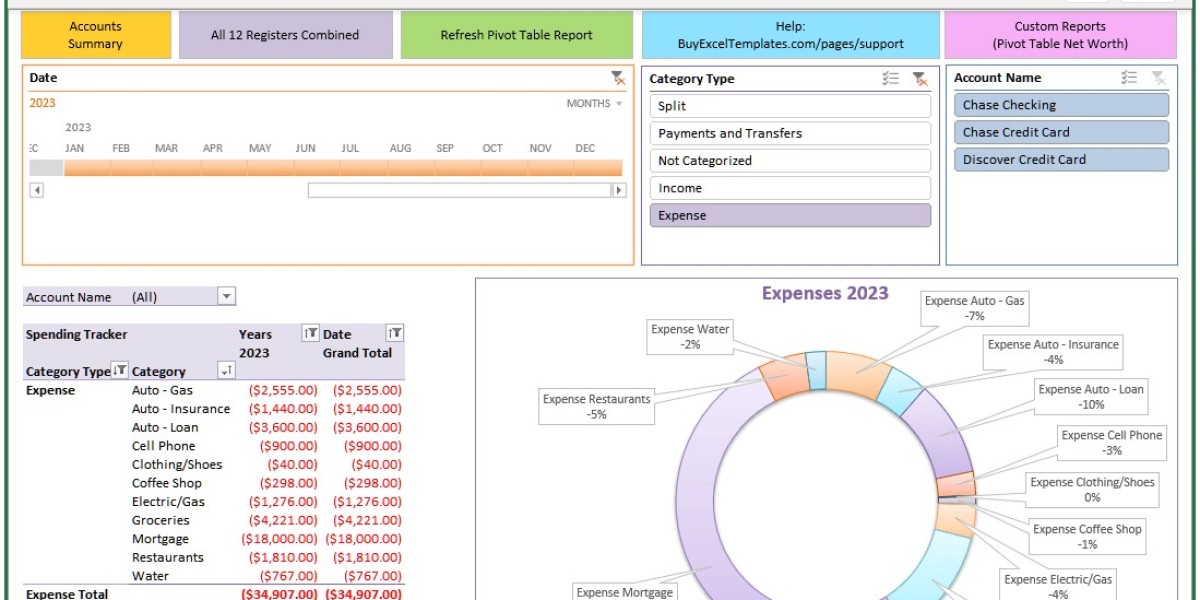Go to Accounts Summary
Viewport: 1200px width, 600px height.
point(96,35)
